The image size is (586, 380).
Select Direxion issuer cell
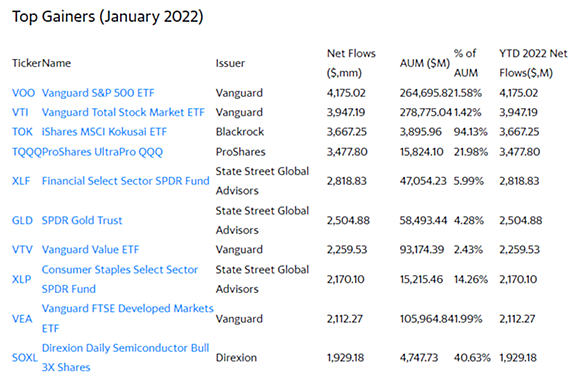236,358
